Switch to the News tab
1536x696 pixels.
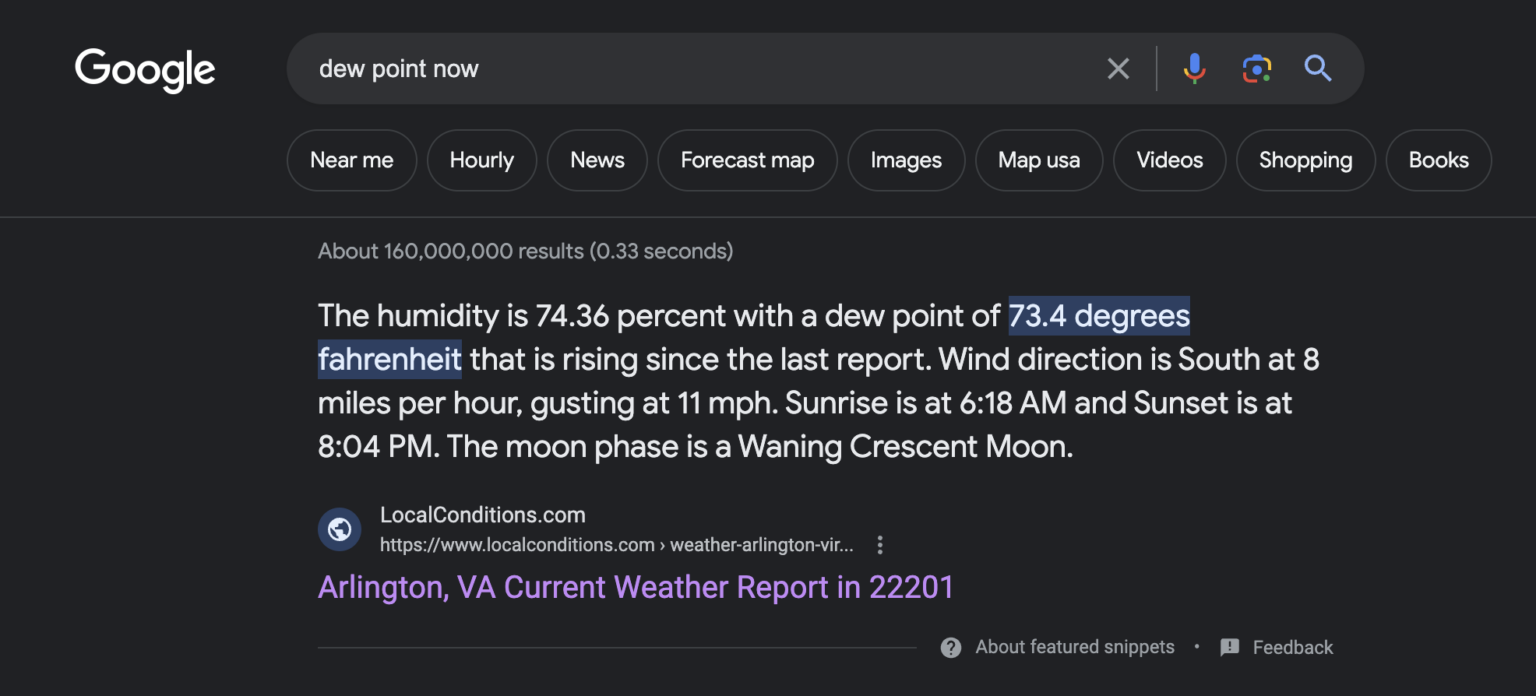[597, 160]
